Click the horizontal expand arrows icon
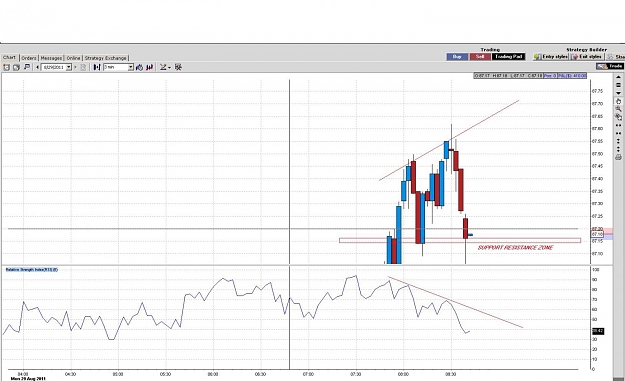The image size is (625, 381). pyautogui.click(x=619, y=125)
